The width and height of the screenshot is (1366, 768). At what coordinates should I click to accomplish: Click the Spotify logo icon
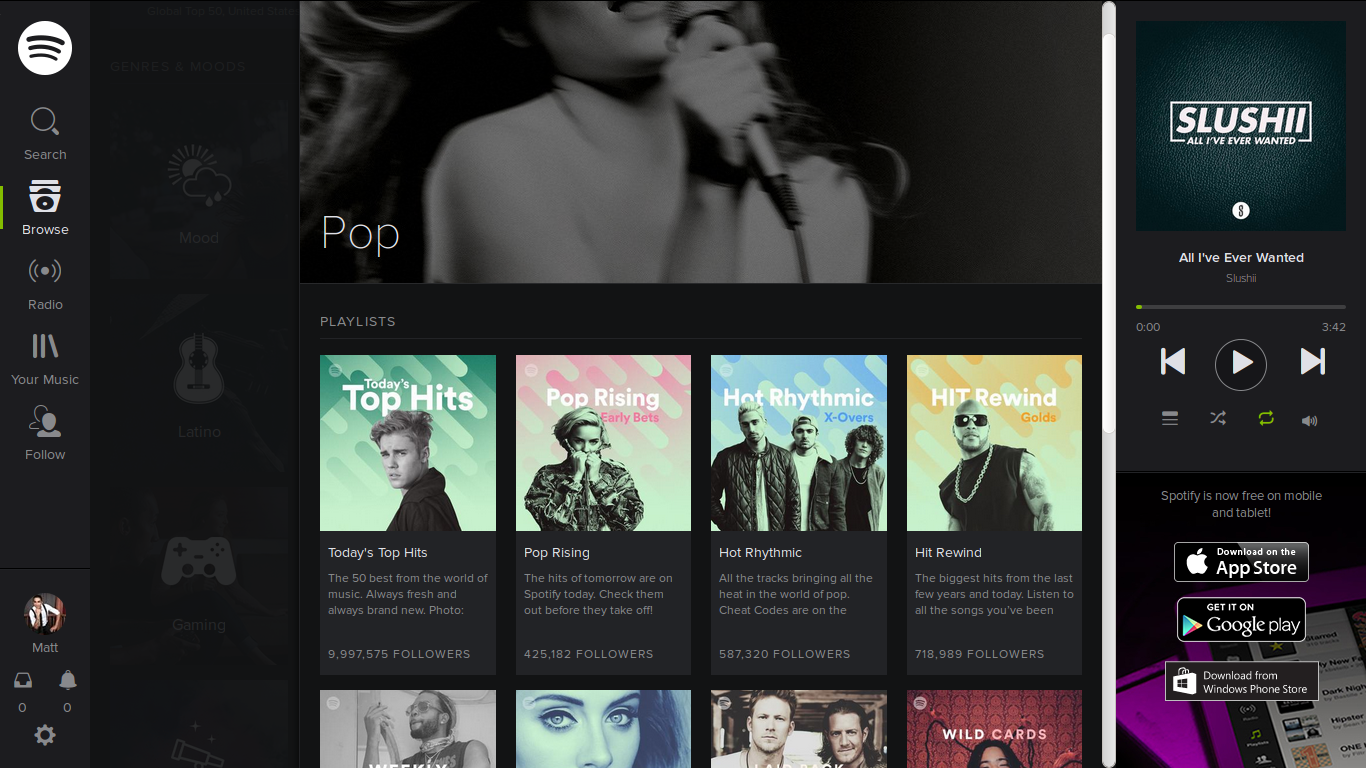pos(45,47)
